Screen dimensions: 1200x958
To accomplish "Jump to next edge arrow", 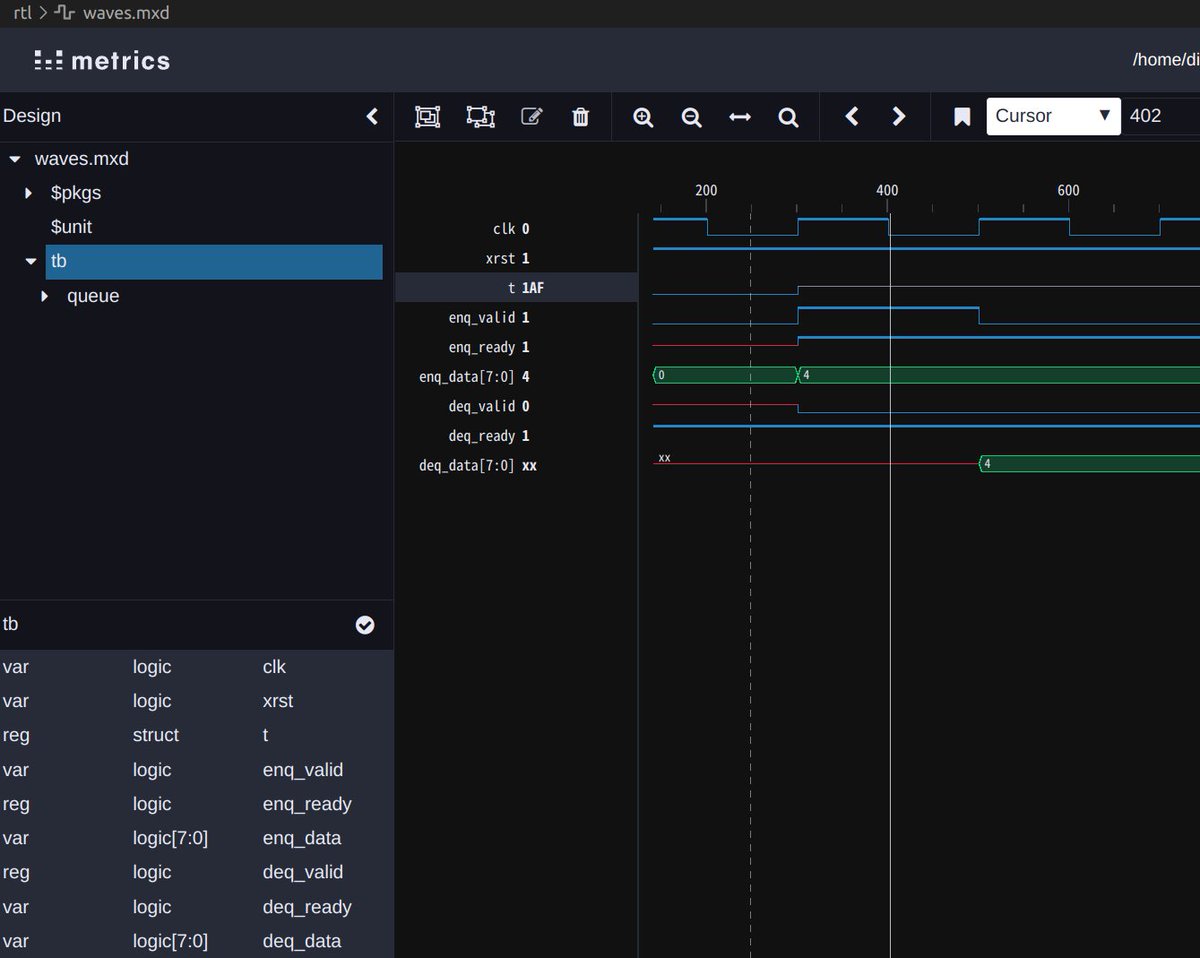I will point(898,116).
